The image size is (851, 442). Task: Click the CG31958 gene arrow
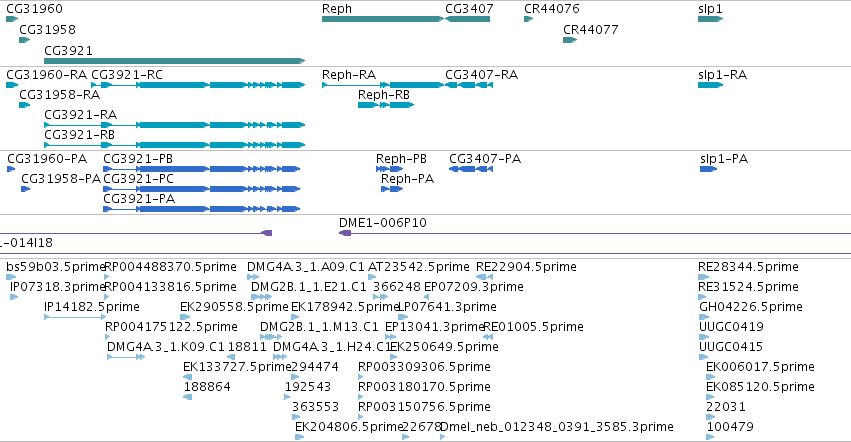click(x=24, y=40)
